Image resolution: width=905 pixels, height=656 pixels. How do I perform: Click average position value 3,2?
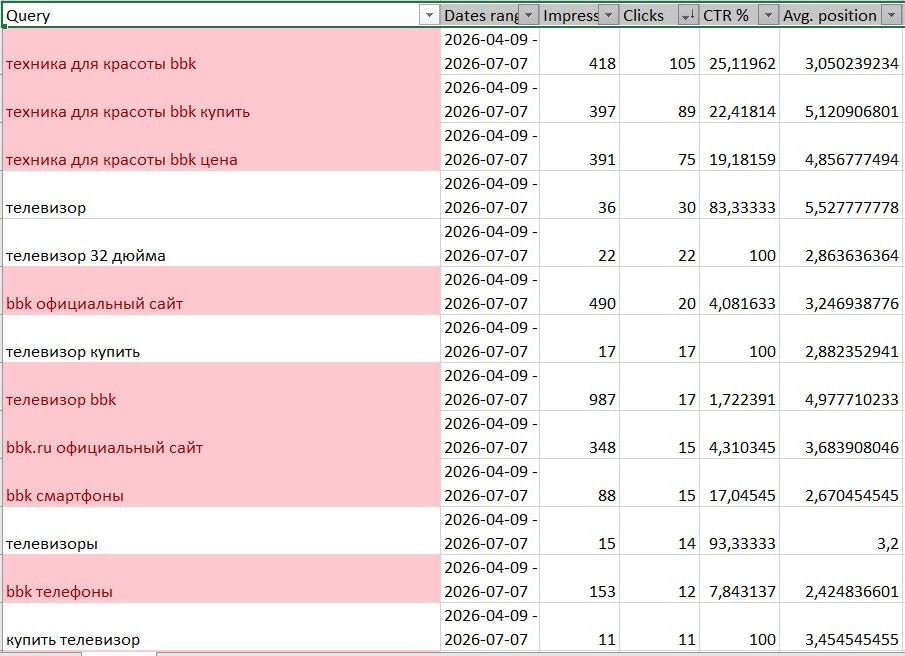[x=840, y=531]
